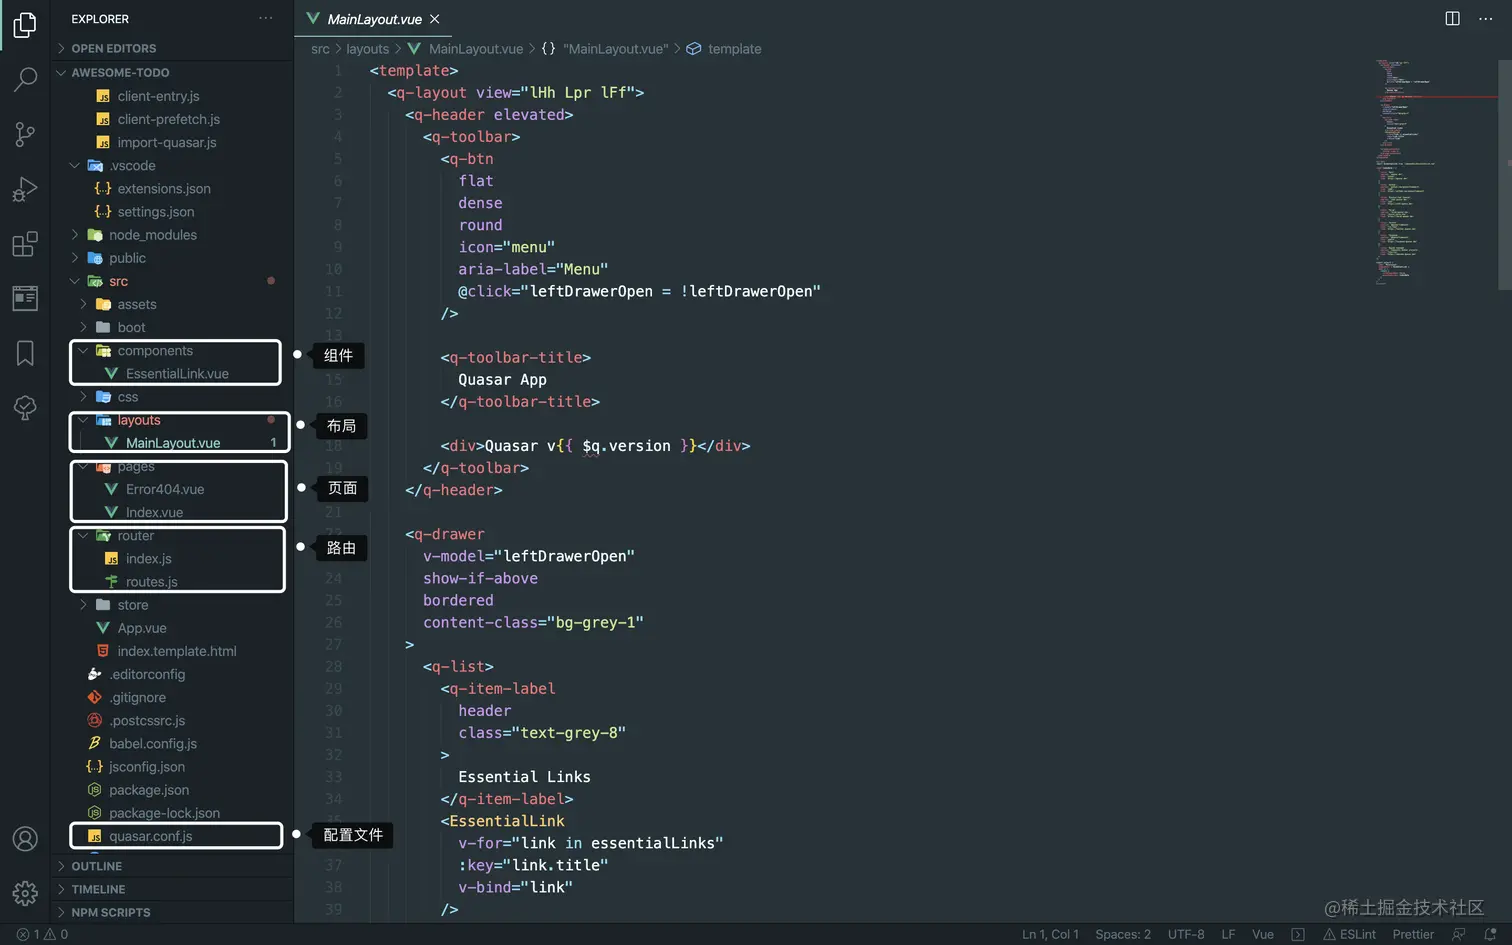Expand the css folder
The image size is (1512, 945).
(172, 397)
